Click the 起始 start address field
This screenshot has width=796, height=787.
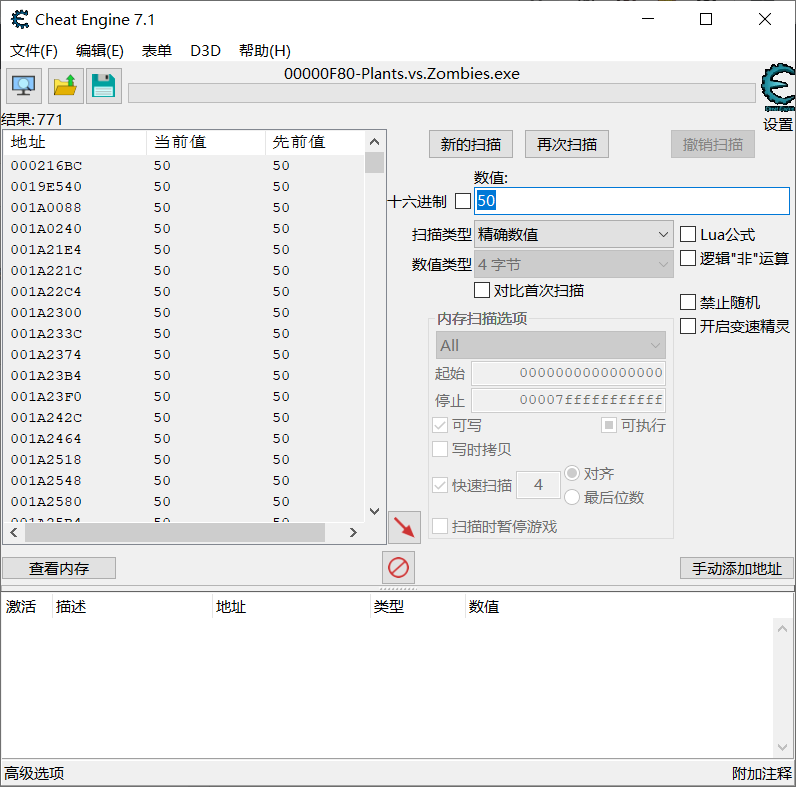(569, 373)
